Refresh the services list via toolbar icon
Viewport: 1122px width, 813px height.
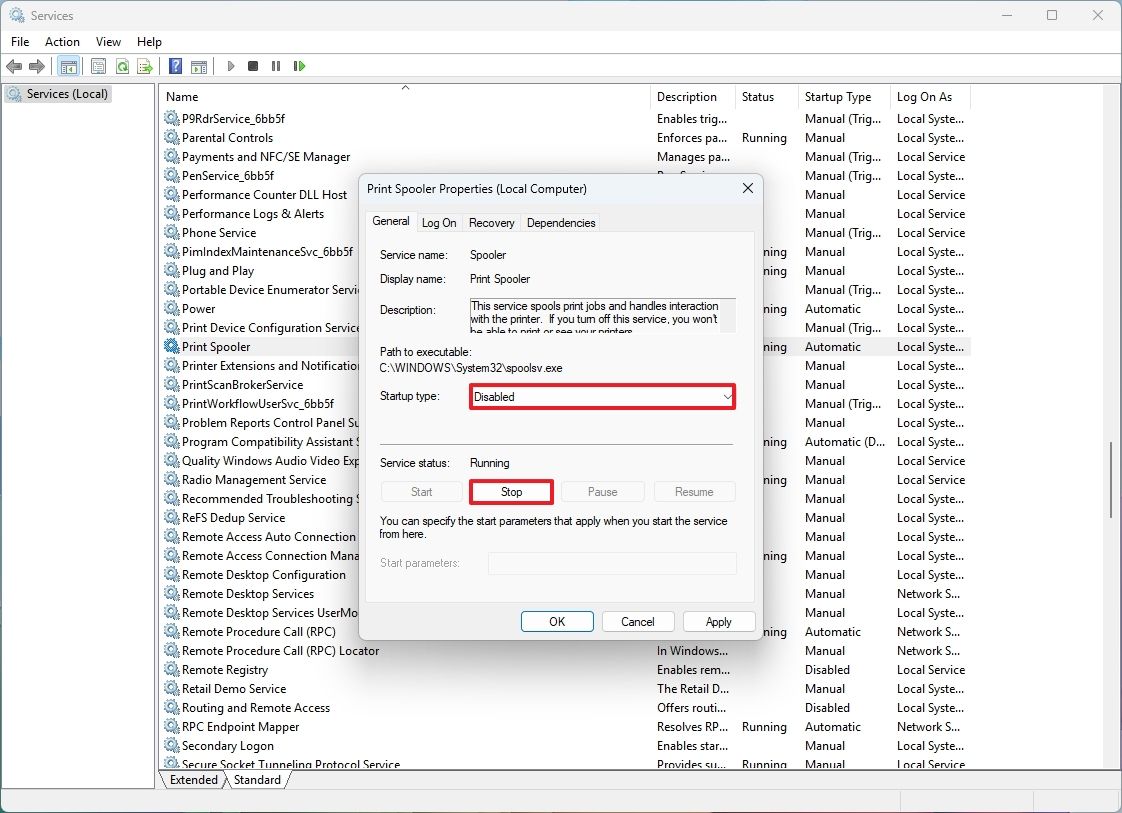click(x=122, y=66)
